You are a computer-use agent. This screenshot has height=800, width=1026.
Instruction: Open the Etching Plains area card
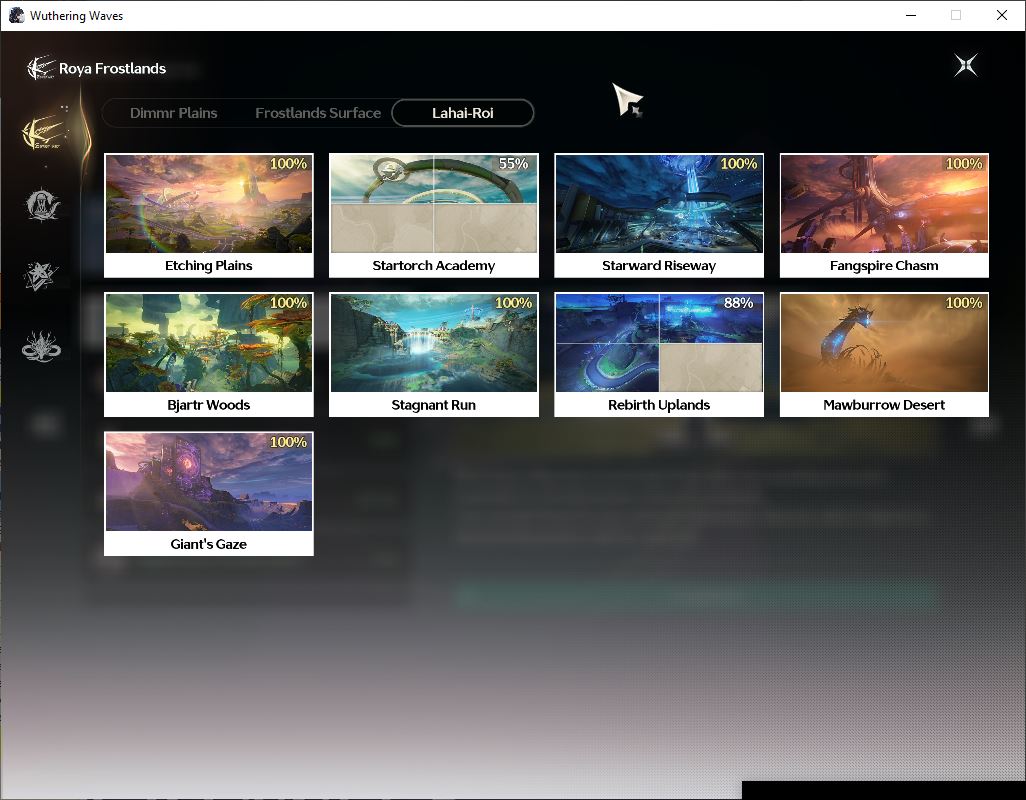pos(209,216)
